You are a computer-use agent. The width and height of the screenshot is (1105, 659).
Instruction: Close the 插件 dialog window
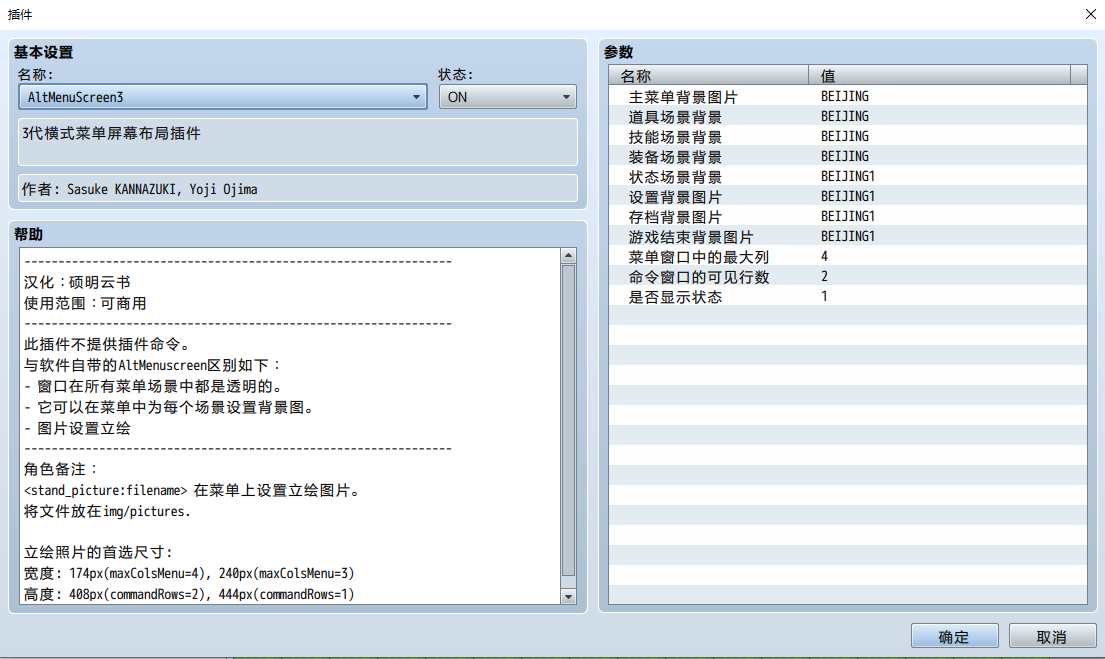[1090, 14]
